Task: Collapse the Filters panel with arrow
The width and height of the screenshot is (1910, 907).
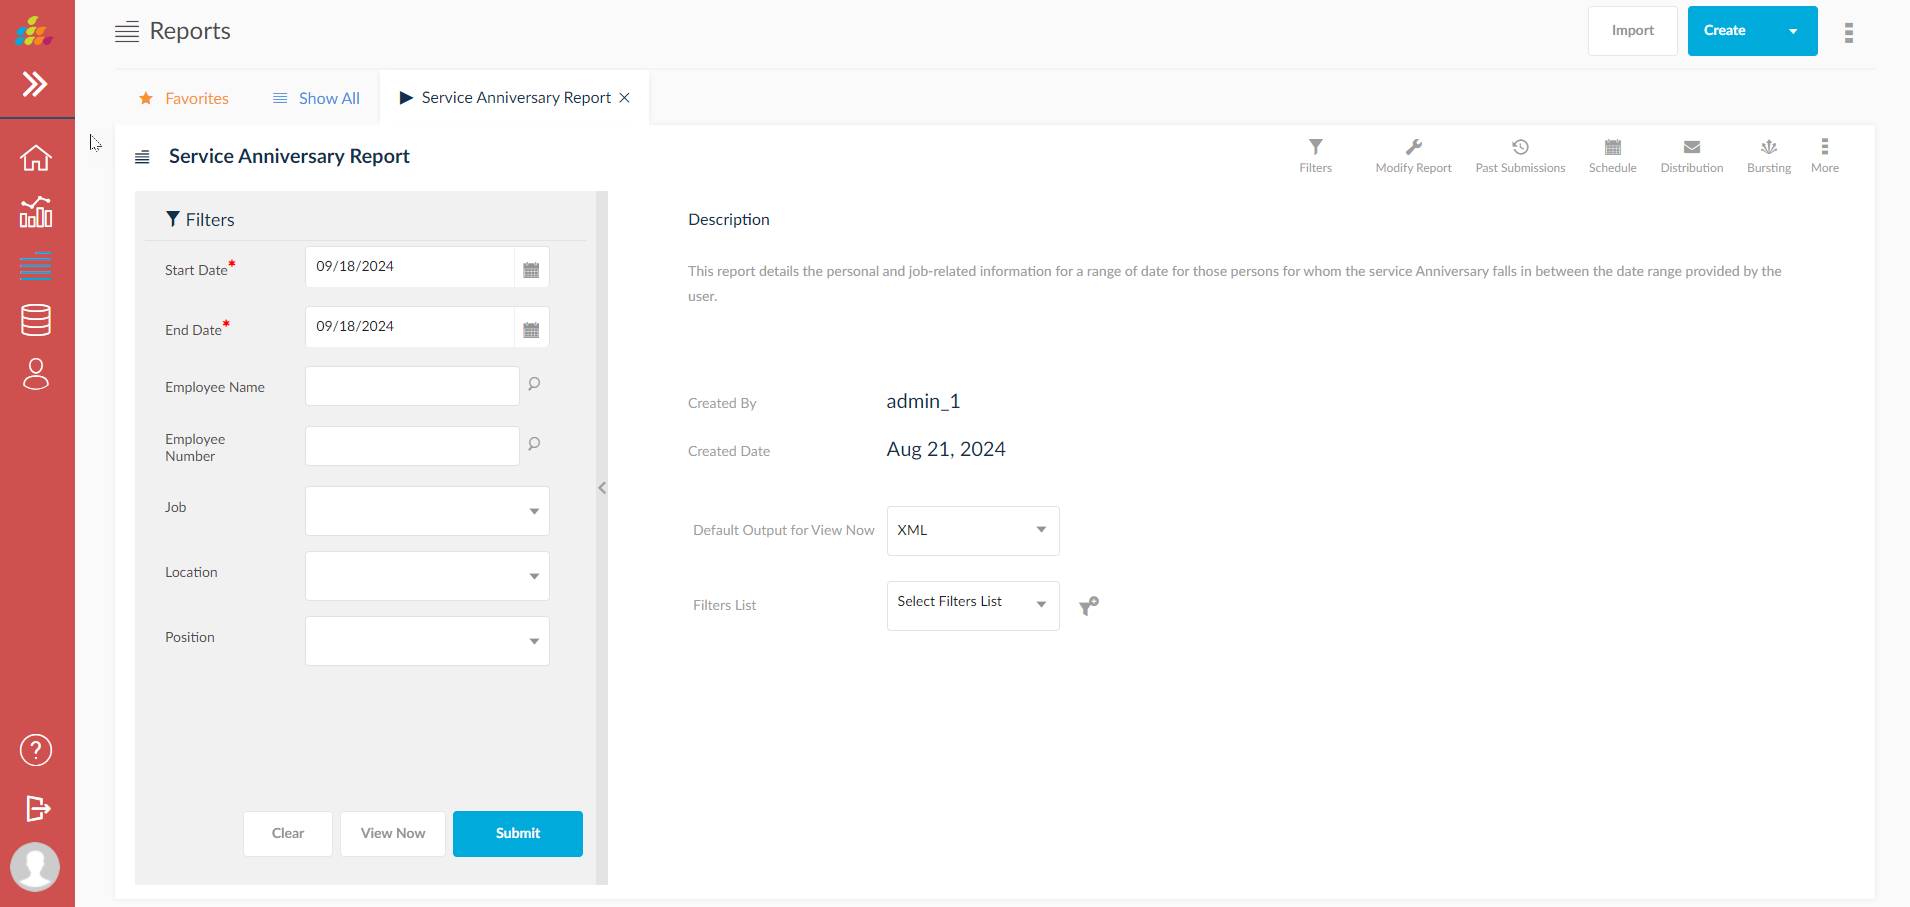Action: point(602,488)
